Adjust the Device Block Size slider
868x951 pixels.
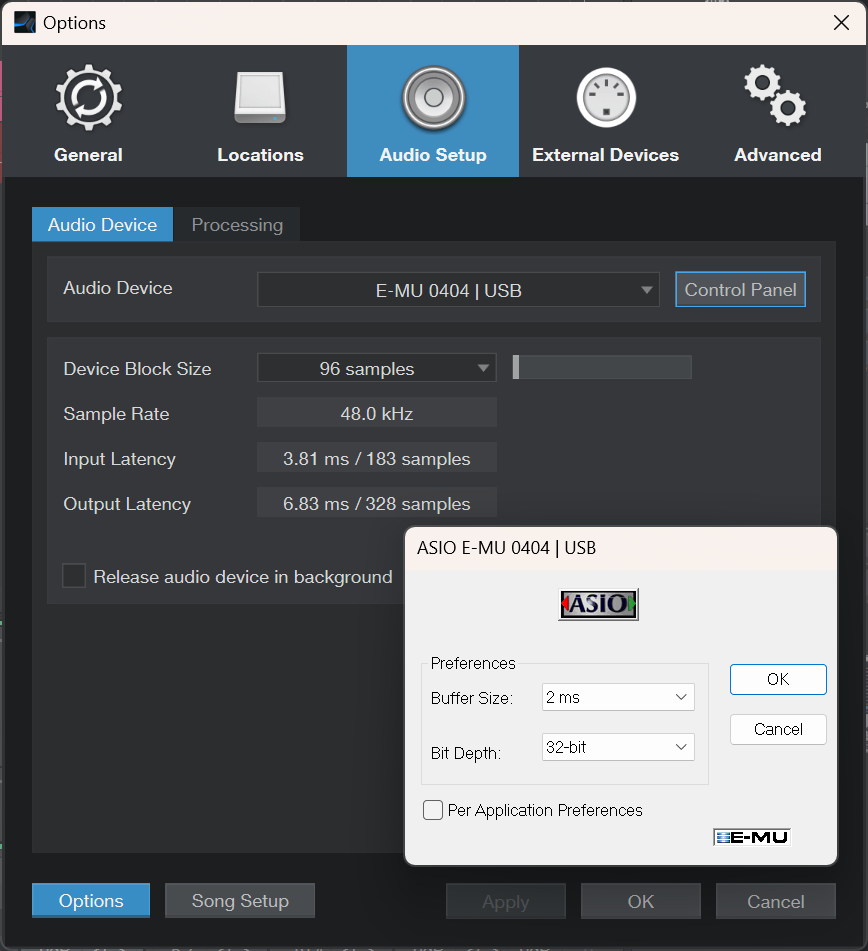click(x=602, y=368)
